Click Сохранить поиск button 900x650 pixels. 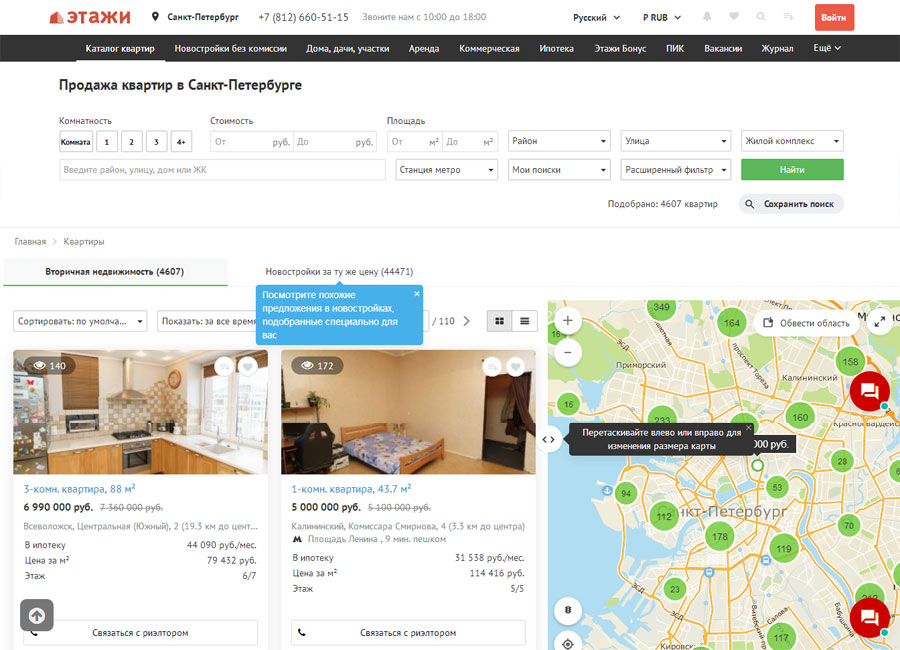(x=791, y=204)
